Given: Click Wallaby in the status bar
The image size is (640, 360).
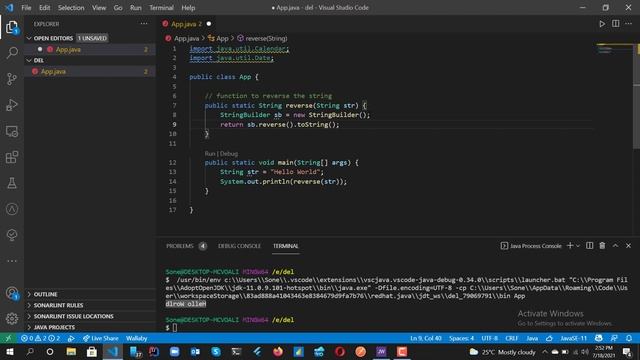Looking at the screenshot, I should pyautogui.click(x=136, y=338).
